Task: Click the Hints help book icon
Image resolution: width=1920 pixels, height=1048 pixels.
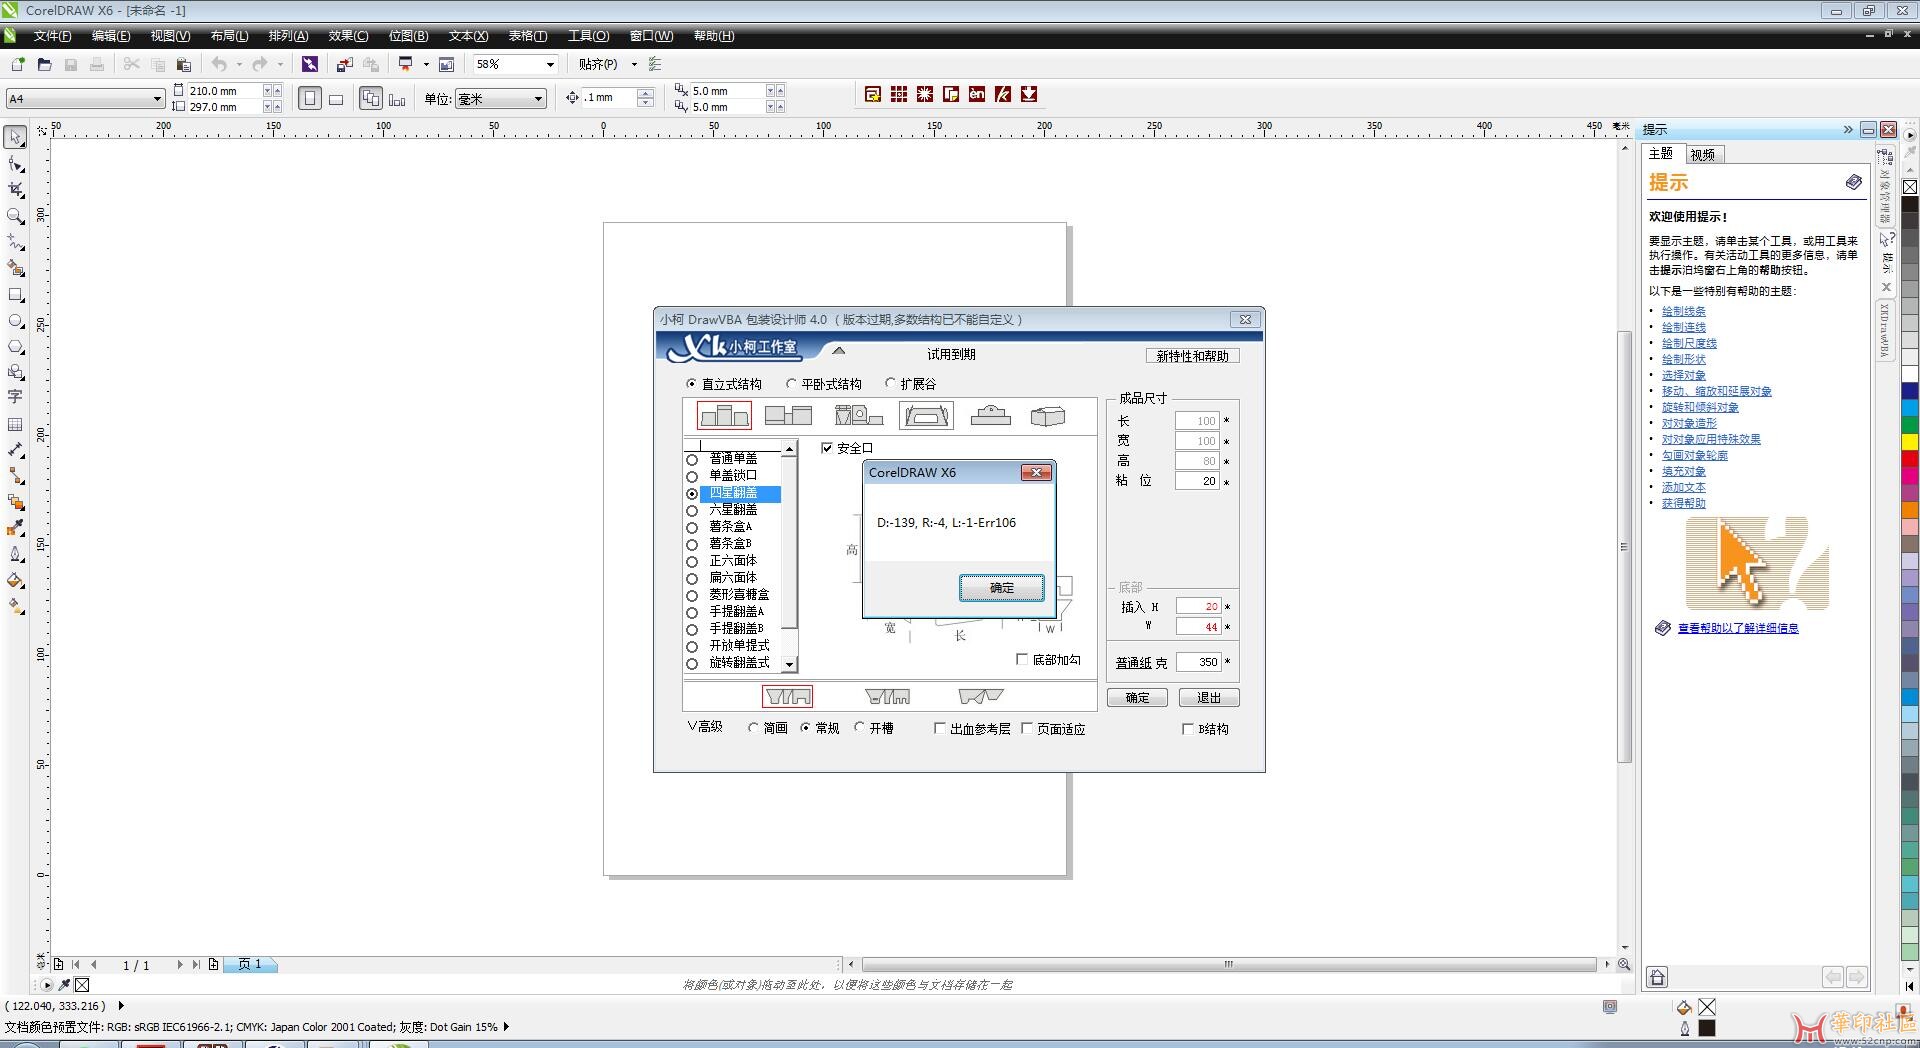Action: (1853, 182)
